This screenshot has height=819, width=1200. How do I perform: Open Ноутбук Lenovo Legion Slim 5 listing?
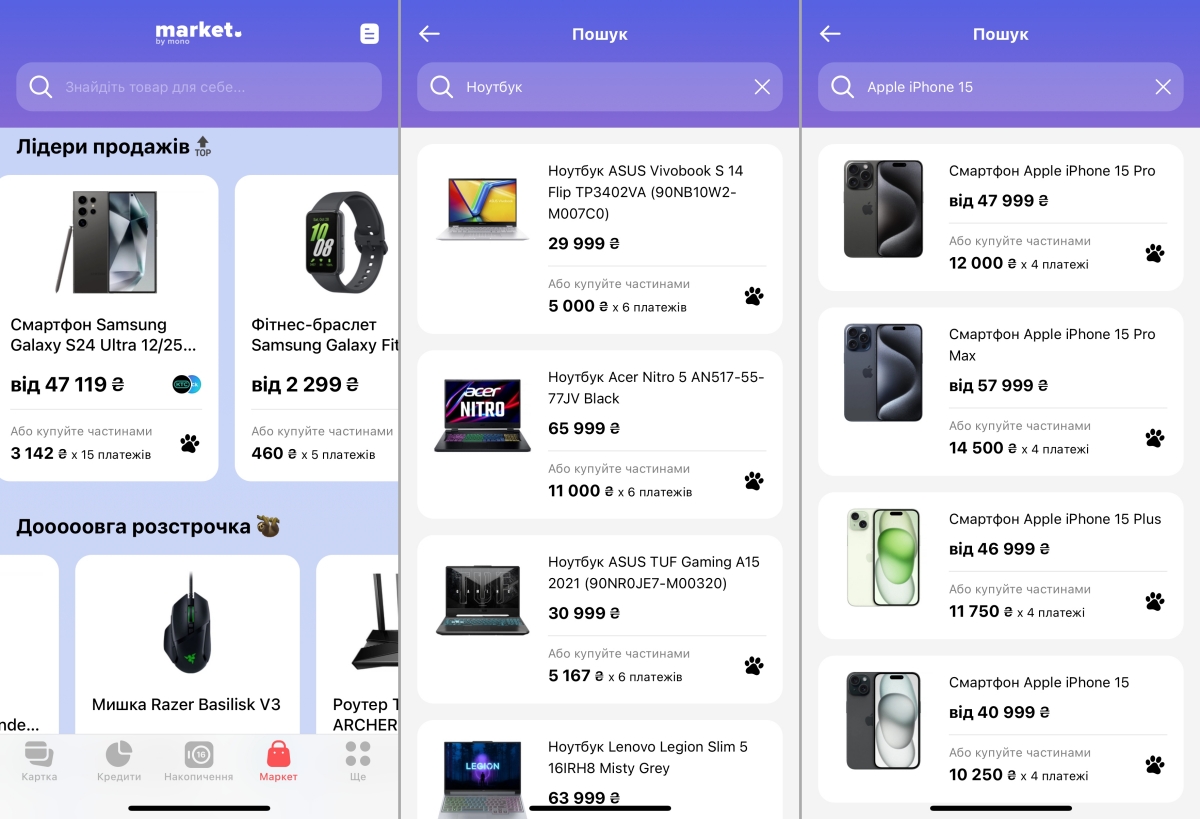click(647, 757)
